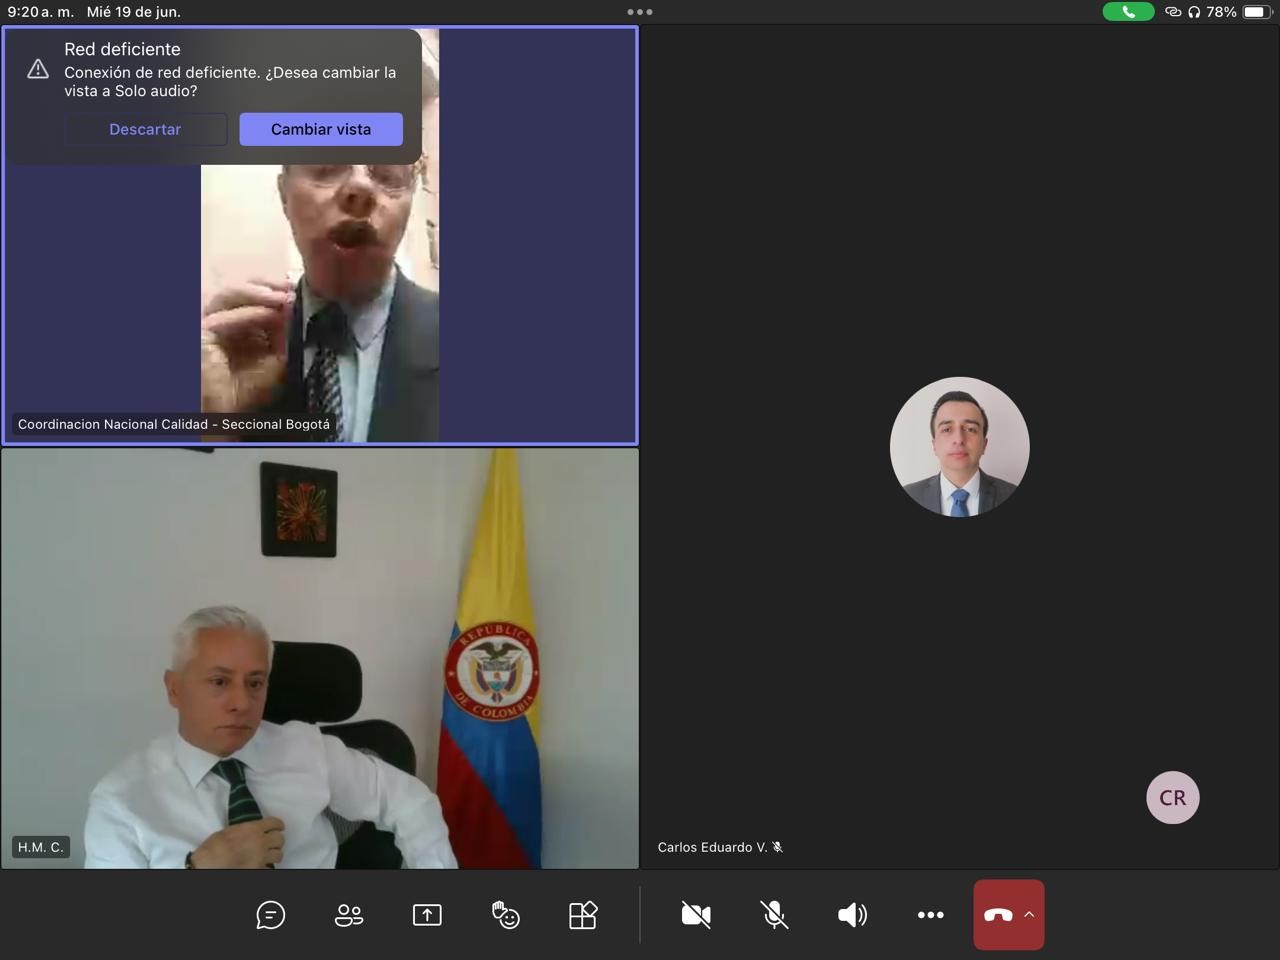Tap the Coordinacion Nacional Calidad label
This screenshot has height=960, width=1280.
pyautogui.click(x=174, y=424)
